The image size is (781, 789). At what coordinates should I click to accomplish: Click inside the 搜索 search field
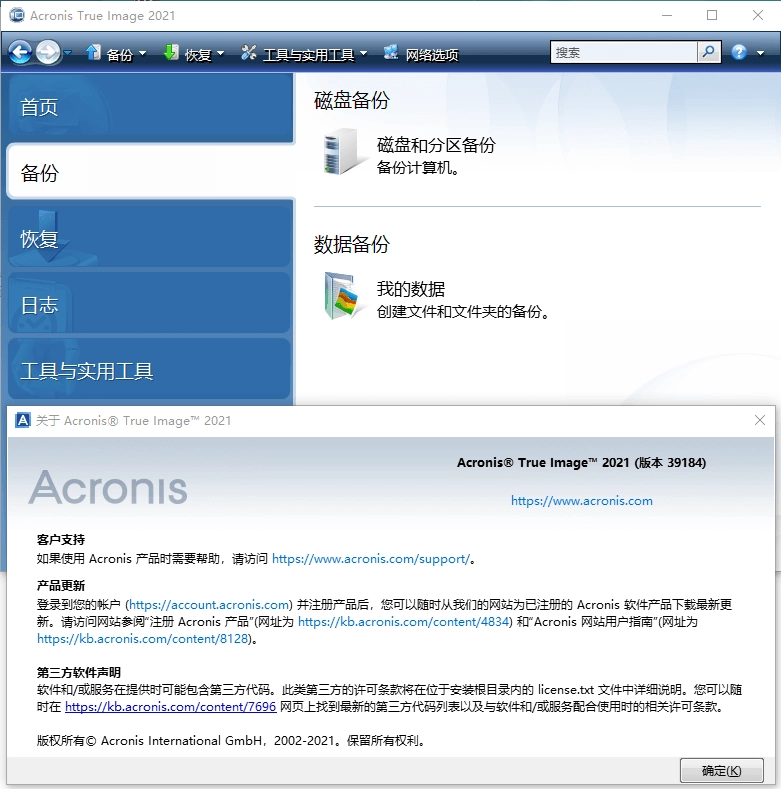click(x=623, y=53)
